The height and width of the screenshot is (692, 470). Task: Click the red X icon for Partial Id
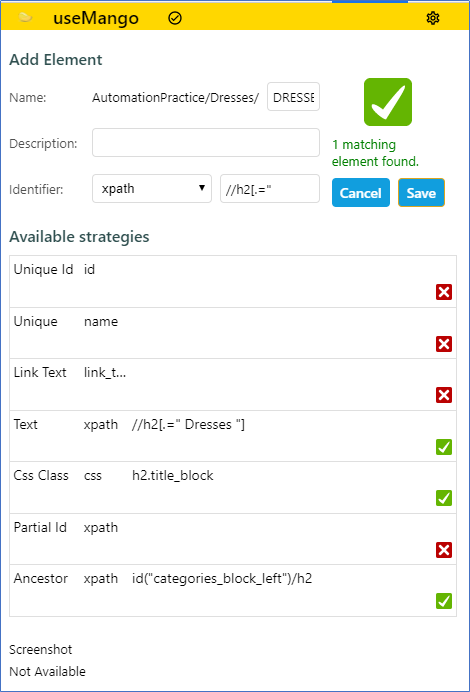[444, 550]
